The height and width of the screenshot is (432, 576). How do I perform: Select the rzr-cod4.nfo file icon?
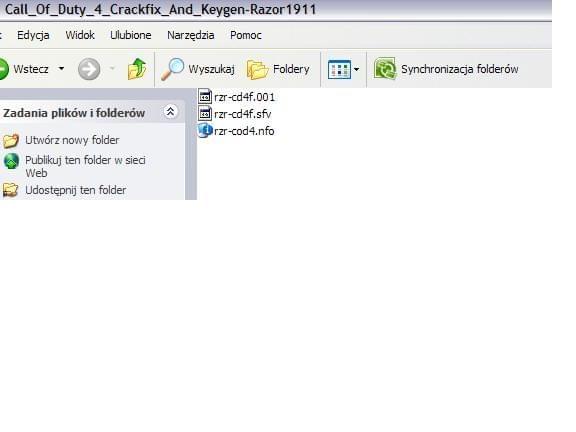click(x=205, y=131)
